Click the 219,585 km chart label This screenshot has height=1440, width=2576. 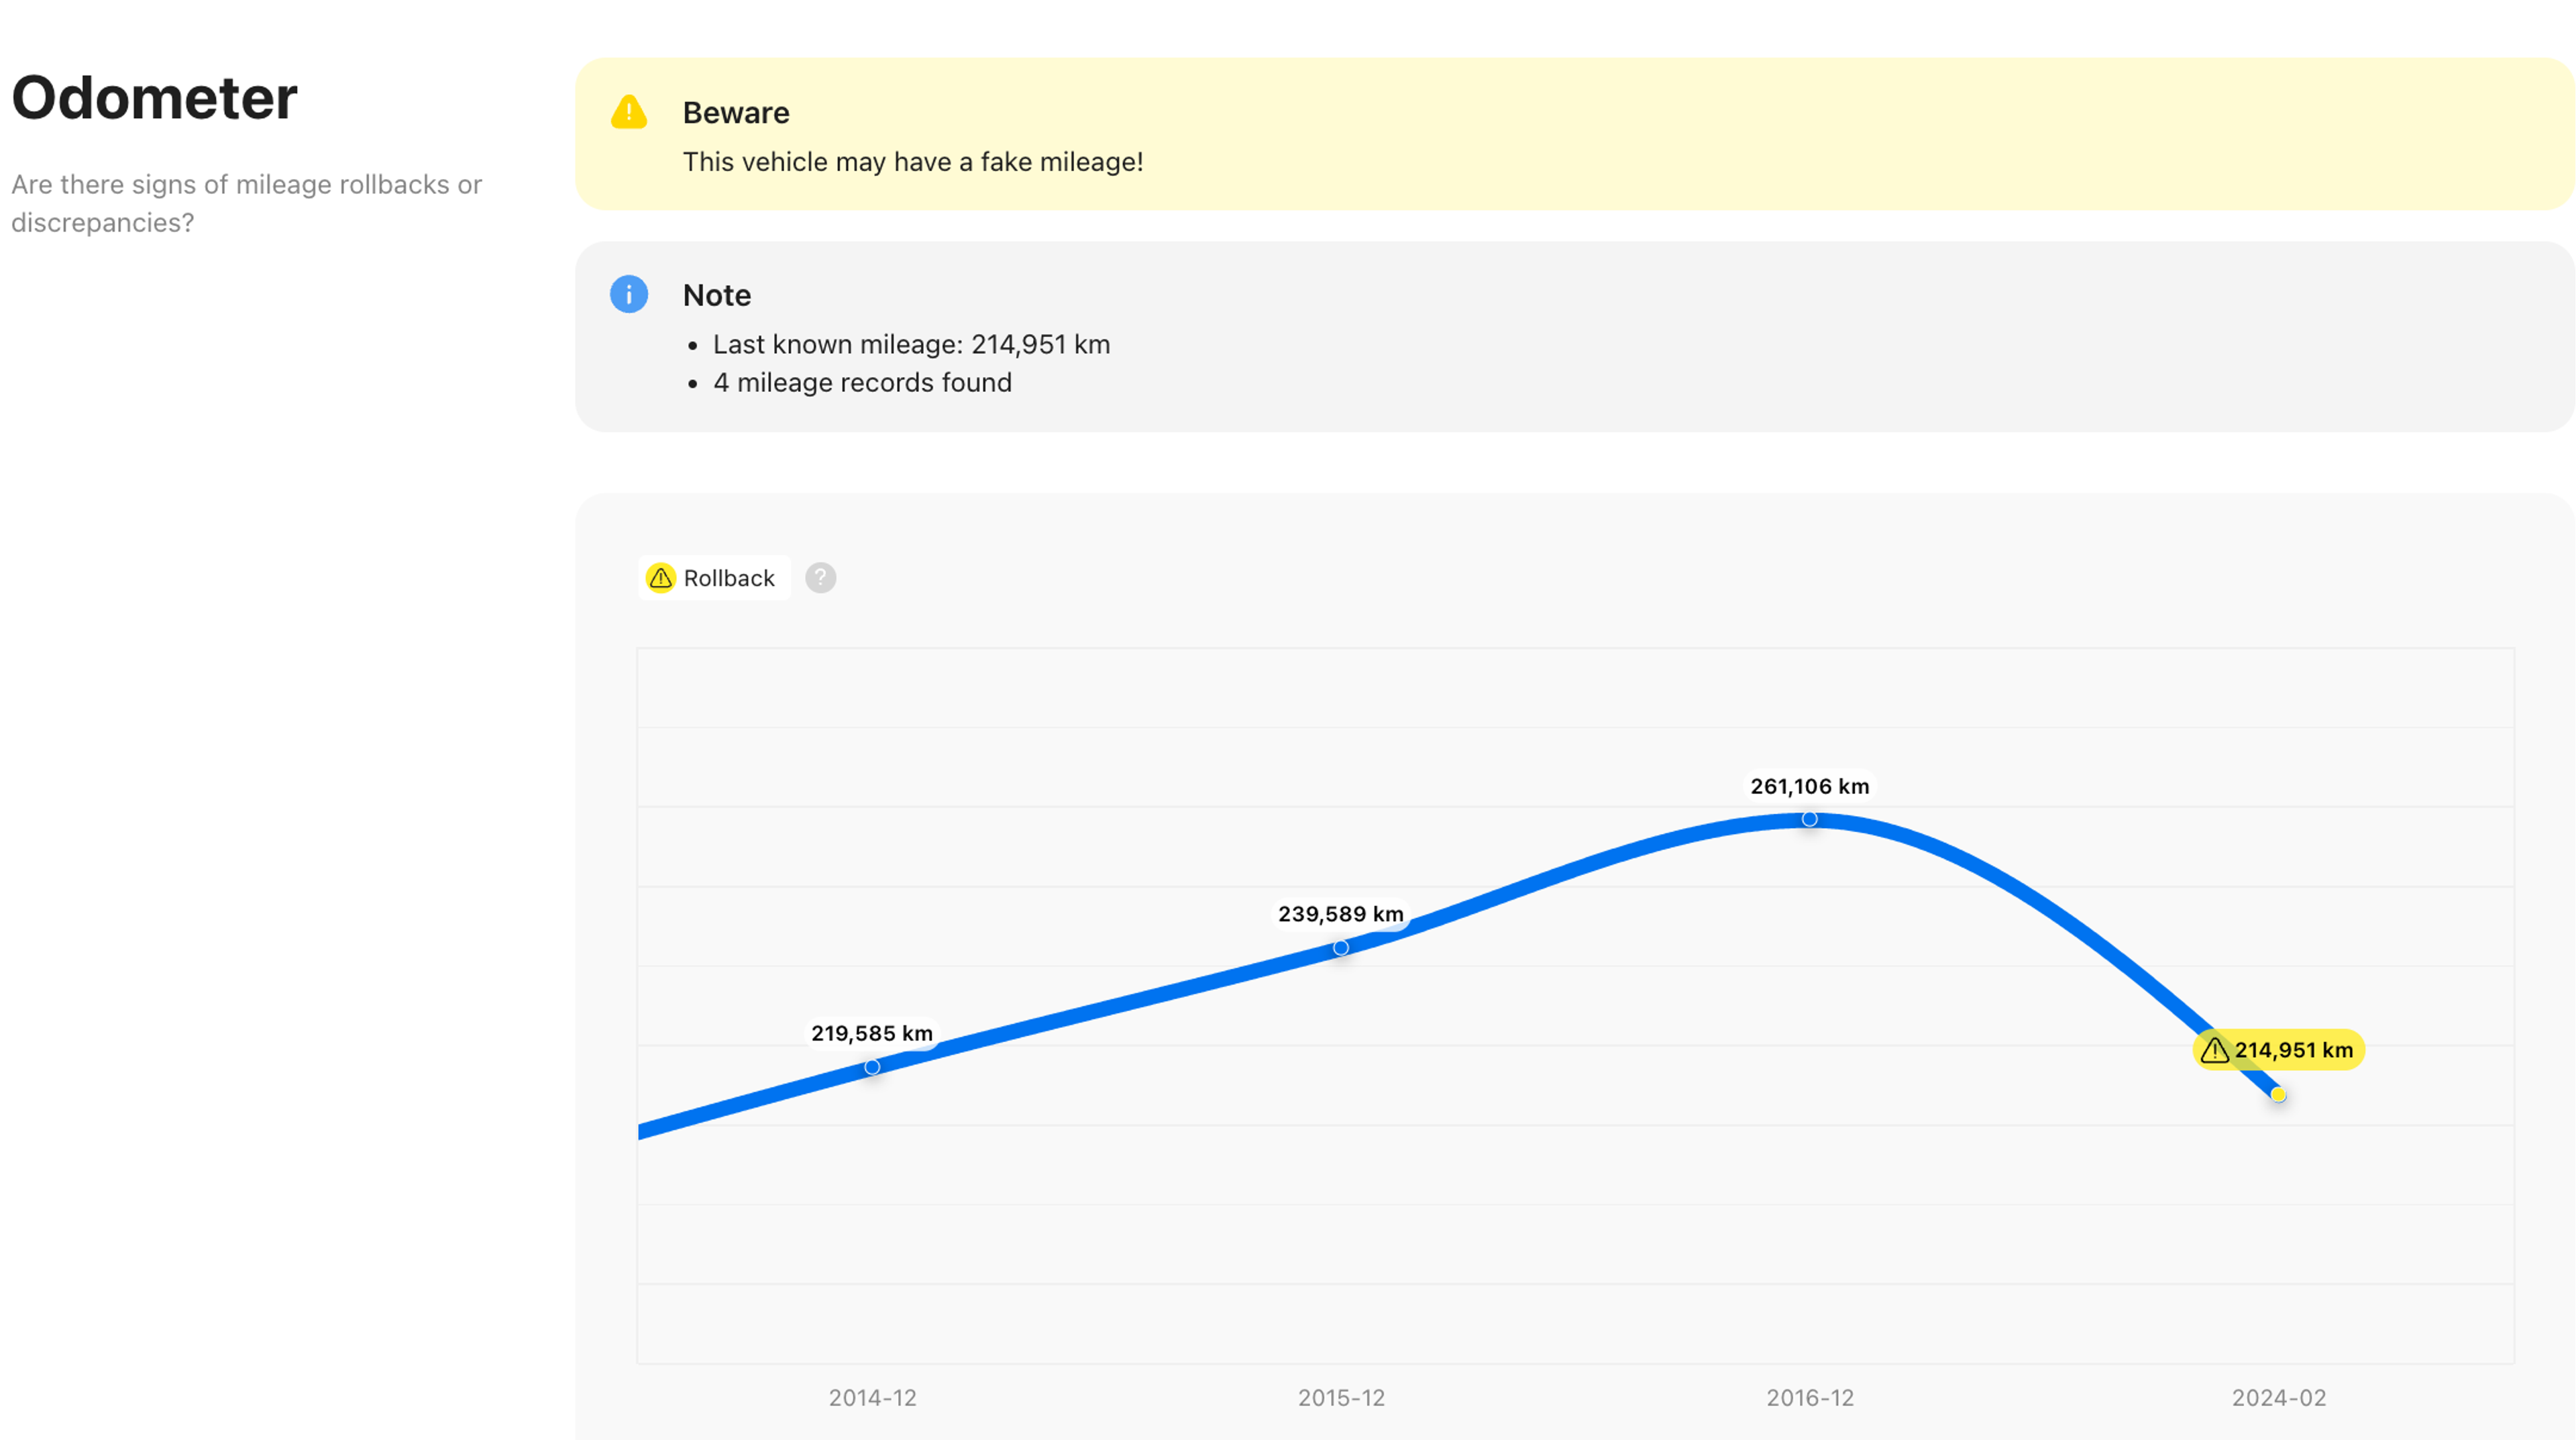click(x=872, y=1033)
